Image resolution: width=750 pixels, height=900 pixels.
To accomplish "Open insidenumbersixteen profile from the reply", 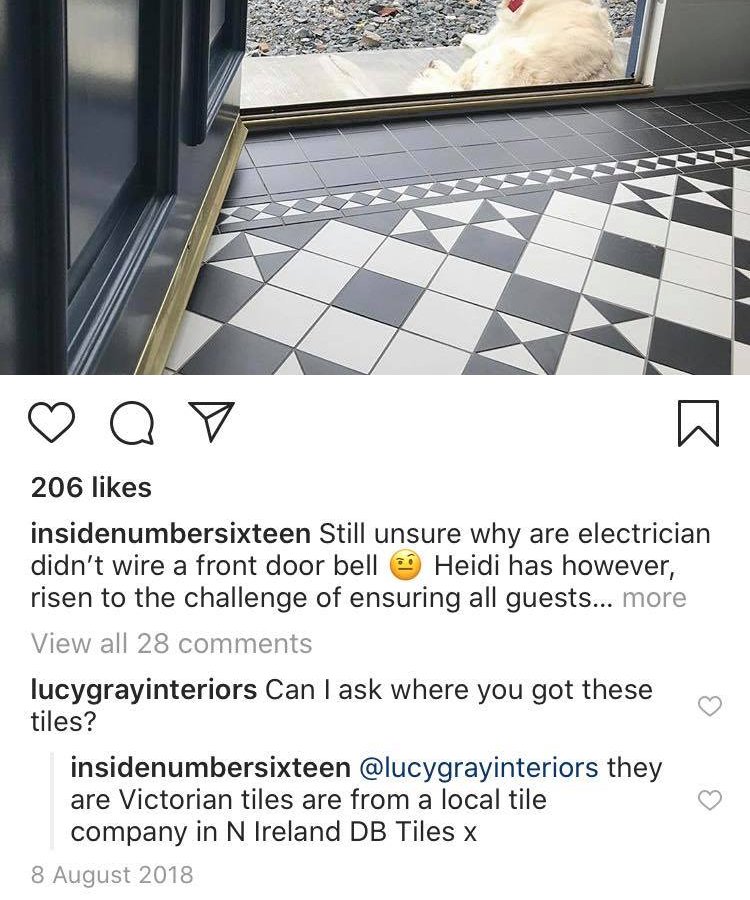I will click(211, 768).
